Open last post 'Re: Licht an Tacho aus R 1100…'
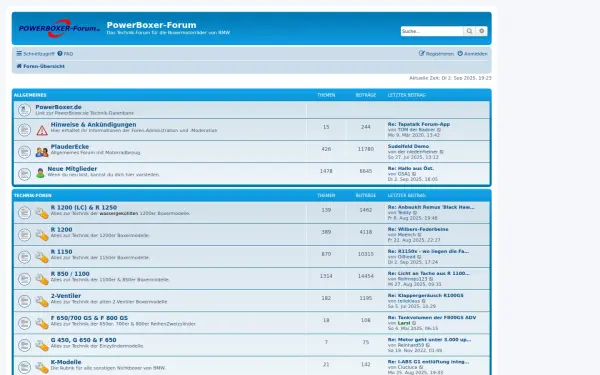The width and height of the screenshot is (600, 375). coord(429,273)
